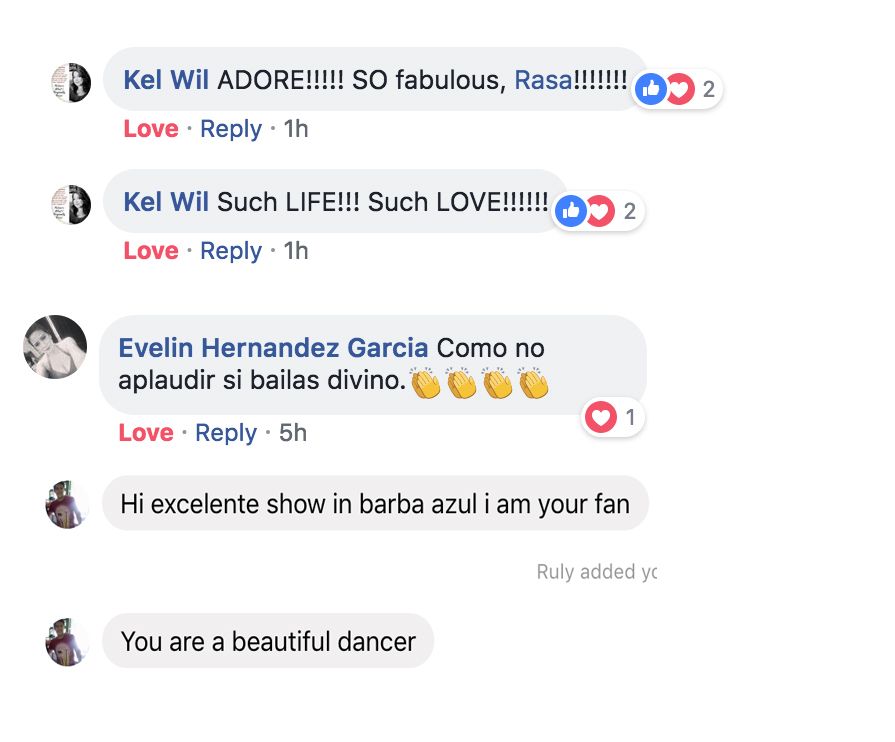The width and height of the screenshot is (895, 742).
Task: Toggle Love on the ADORE comment
Action: pyautogui.click(x=151, y=129)
